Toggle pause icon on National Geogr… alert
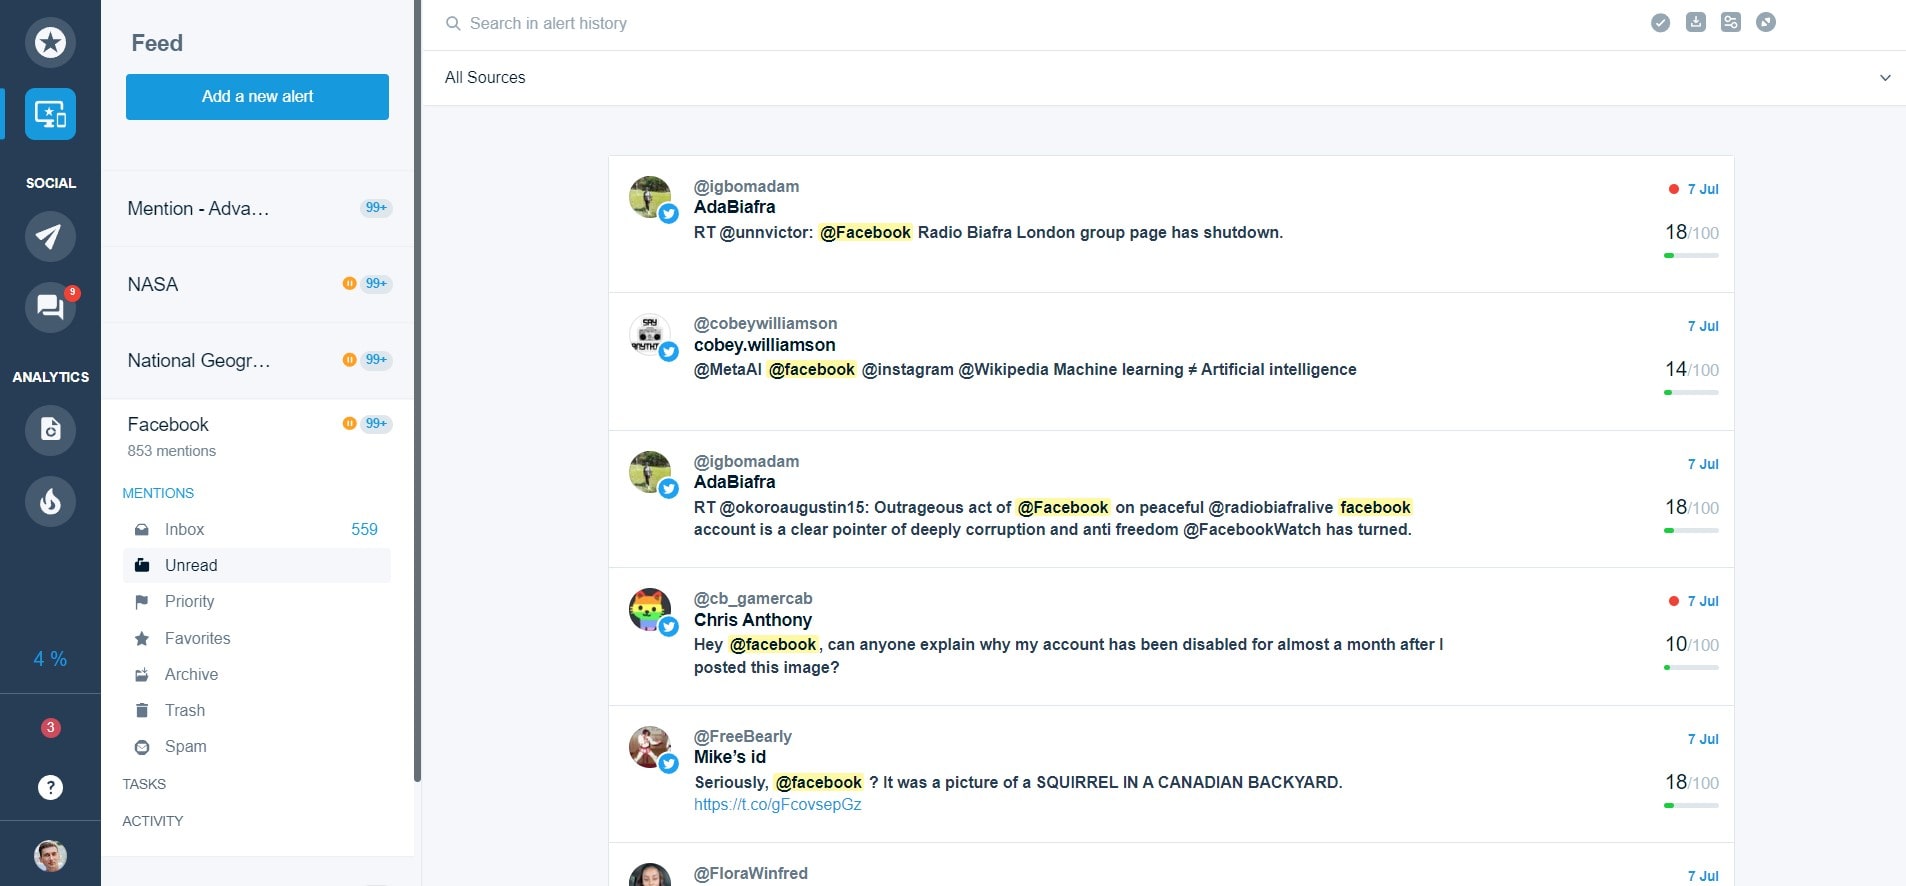Viewport: 1906px width, 886px height. point(349,359)
